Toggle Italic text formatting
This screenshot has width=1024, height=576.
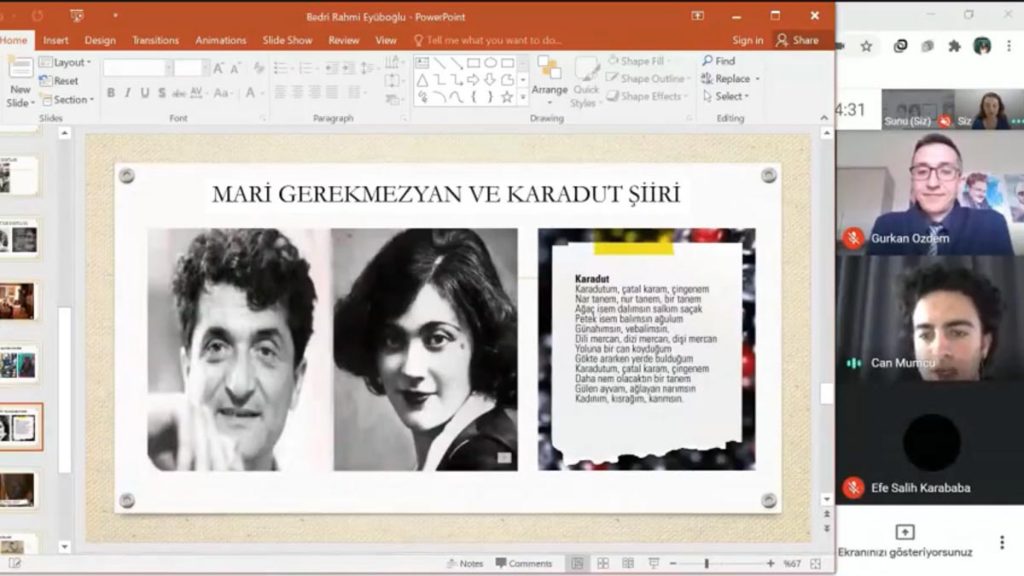(128, 93)
